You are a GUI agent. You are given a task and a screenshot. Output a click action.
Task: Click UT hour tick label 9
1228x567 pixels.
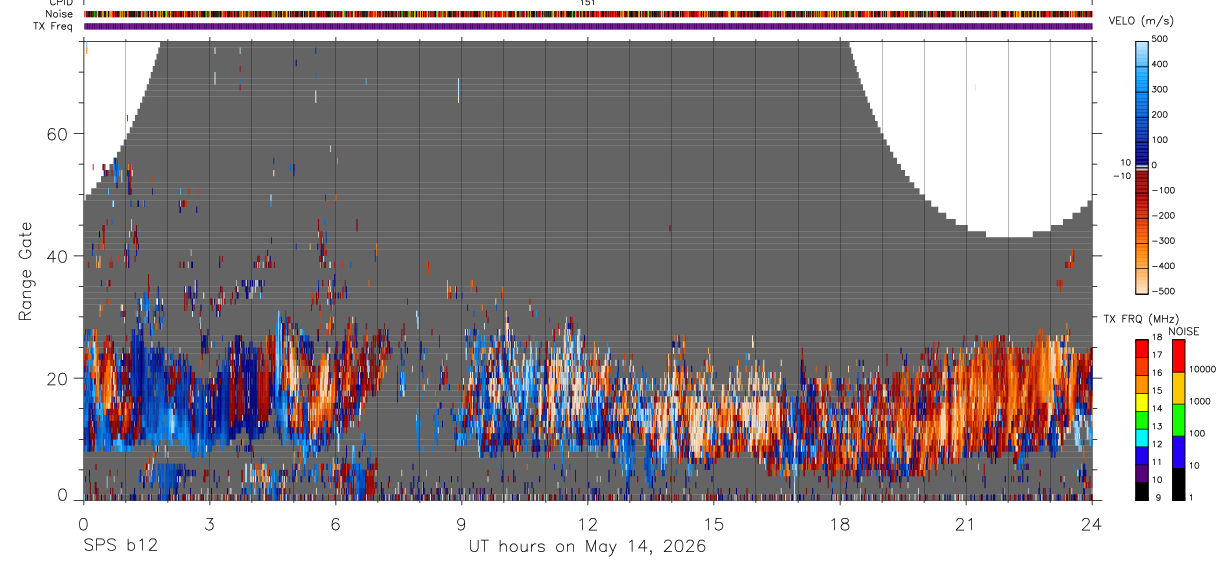[x=461, y=524]
